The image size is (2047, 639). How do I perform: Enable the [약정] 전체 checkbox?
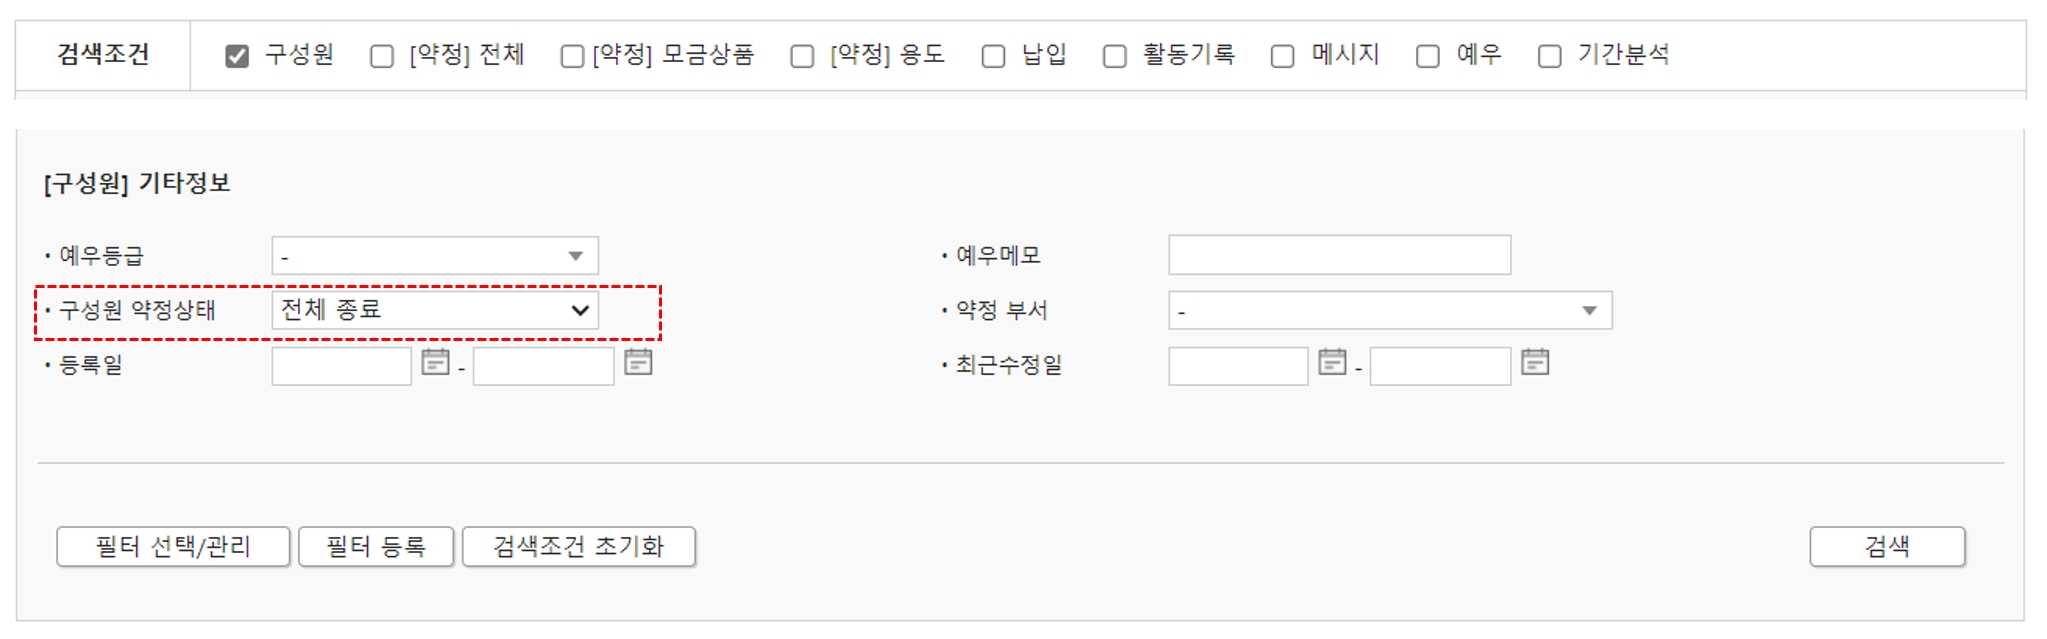(x=381, y=56)
